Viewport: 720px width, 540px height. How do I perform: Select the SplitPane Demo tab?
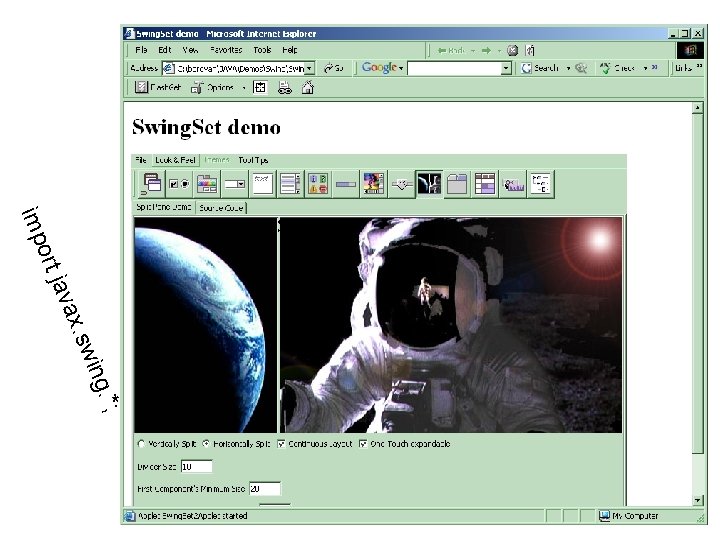[164, 207]
